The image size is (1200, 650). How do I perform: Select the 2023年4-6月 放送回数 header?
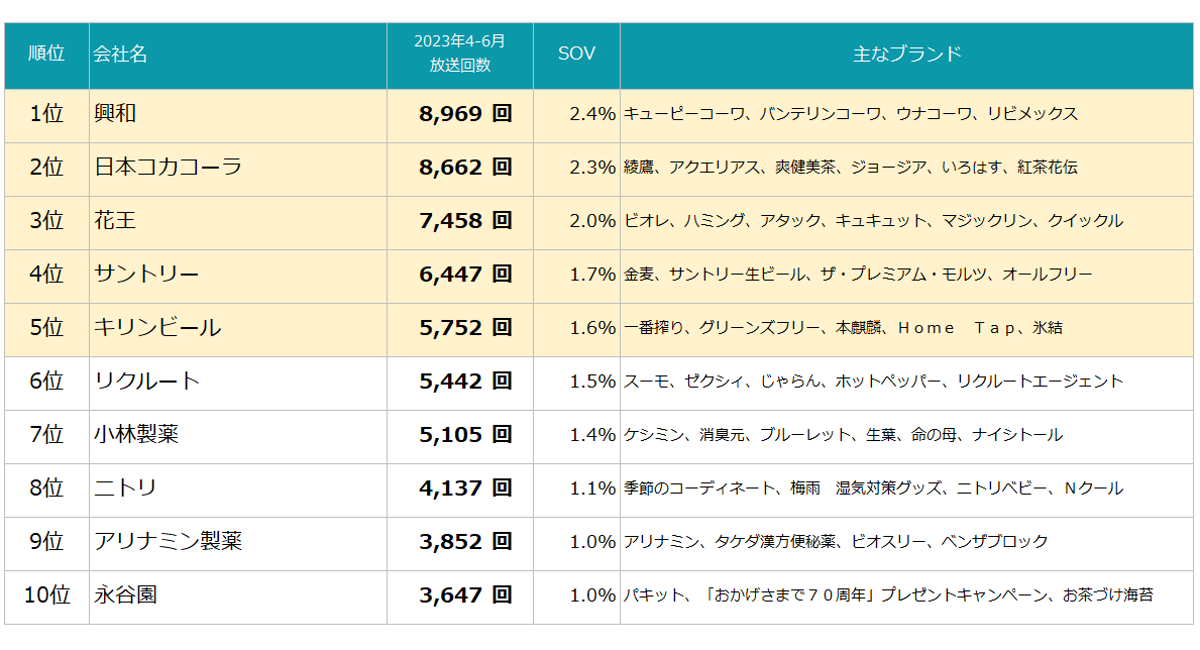click(x=460, y=54)
